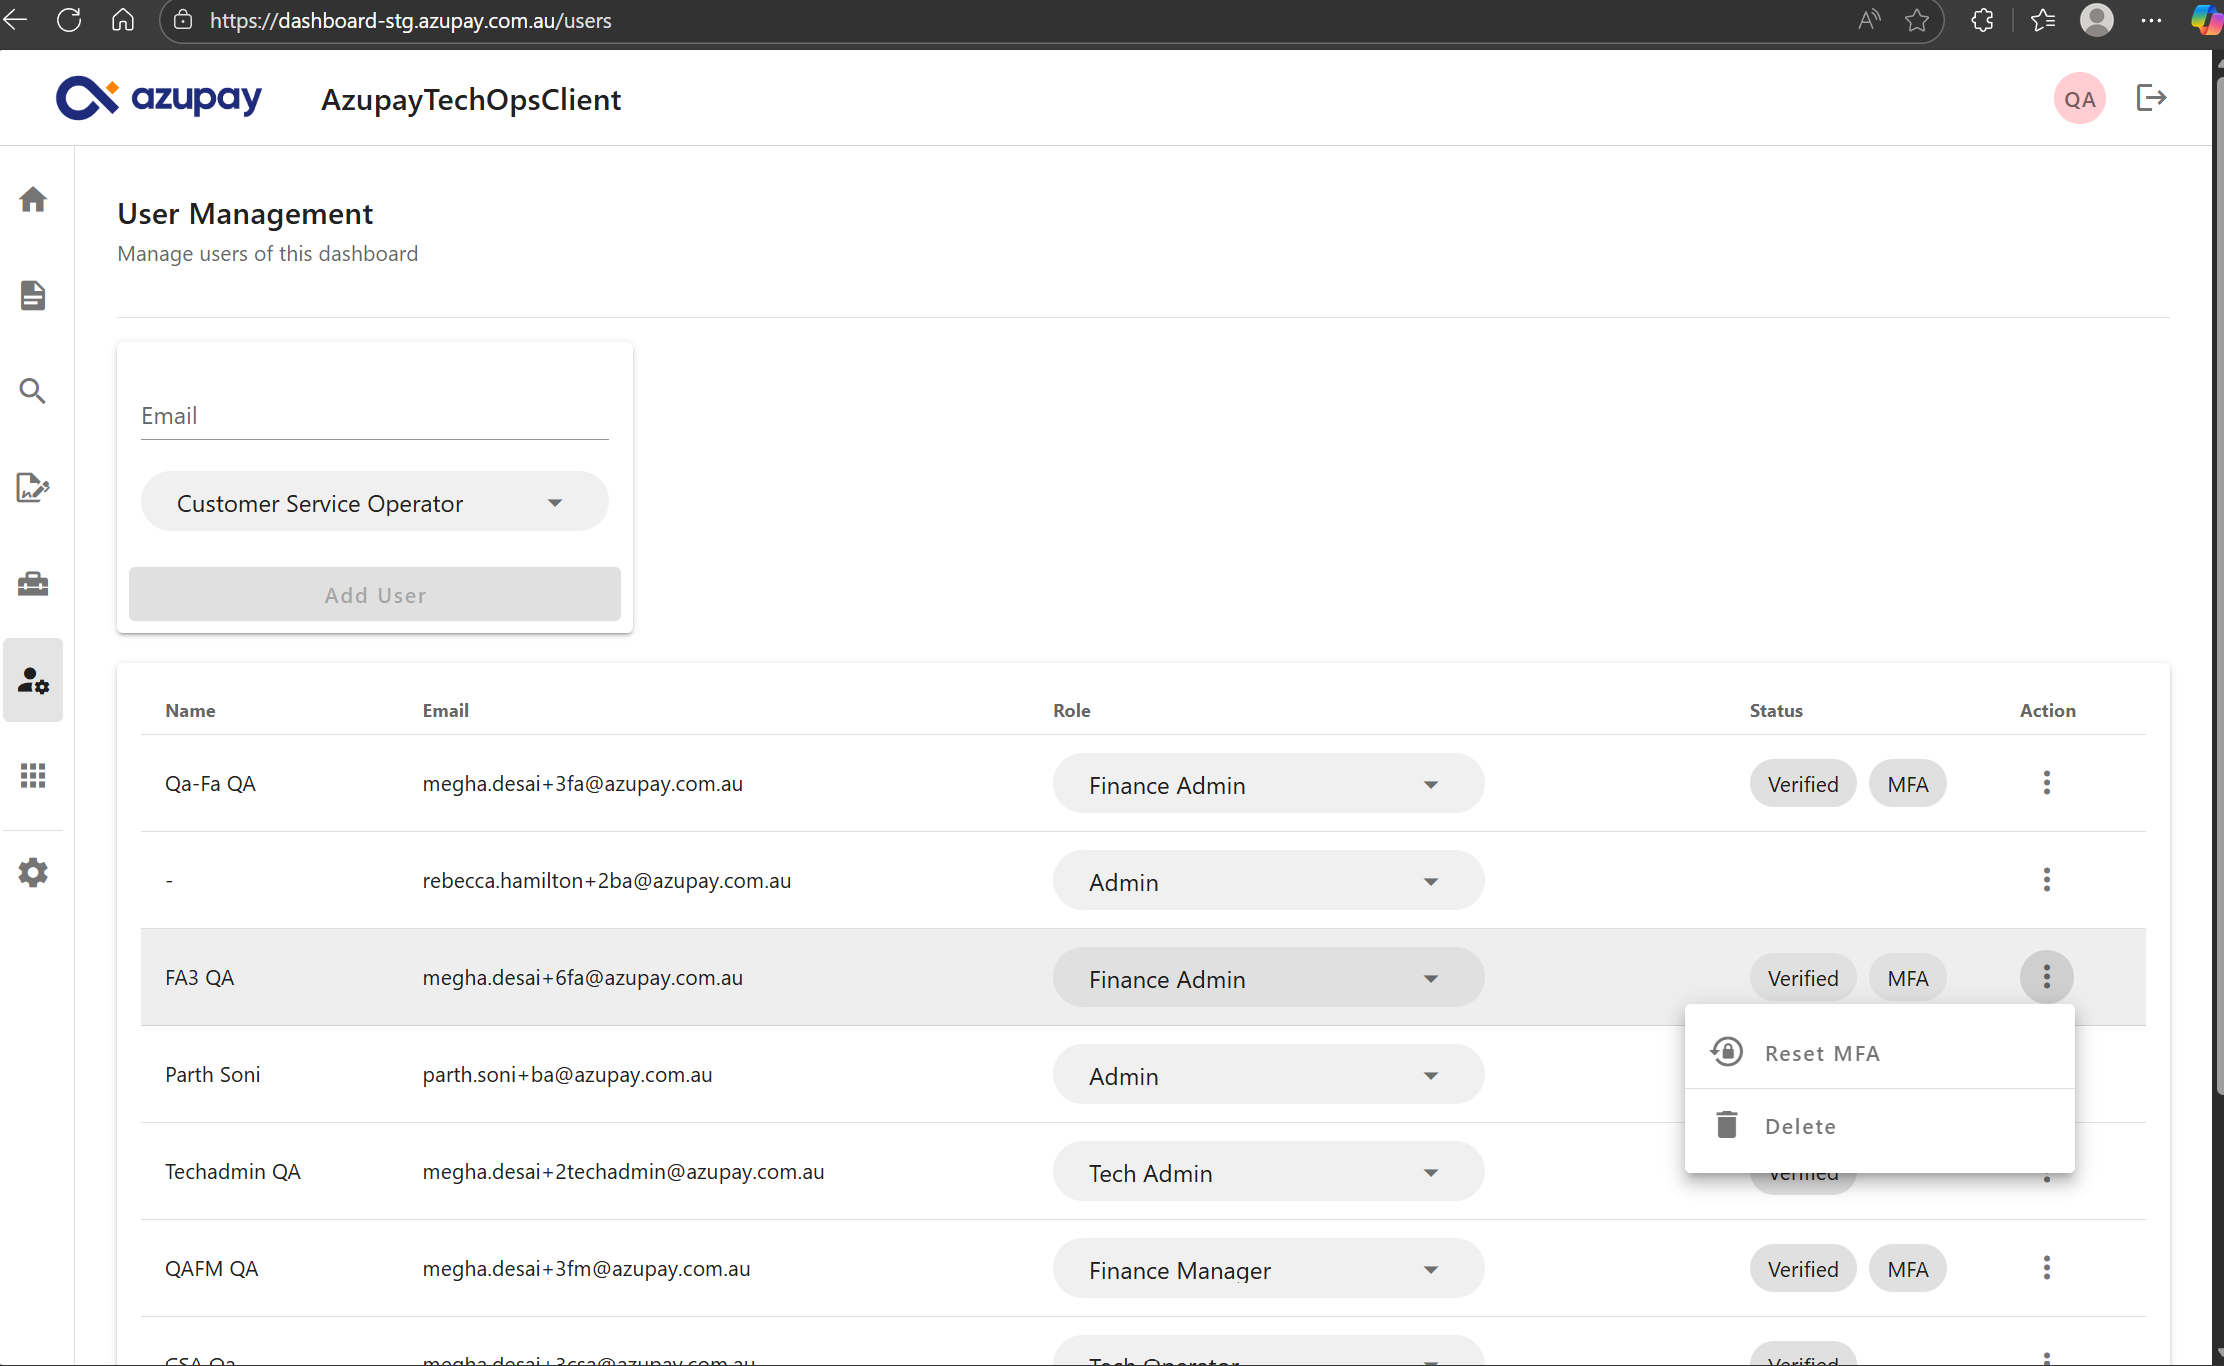Select the user management sidebar icon
2224x1366 pixels.
[x=33, y=680]
